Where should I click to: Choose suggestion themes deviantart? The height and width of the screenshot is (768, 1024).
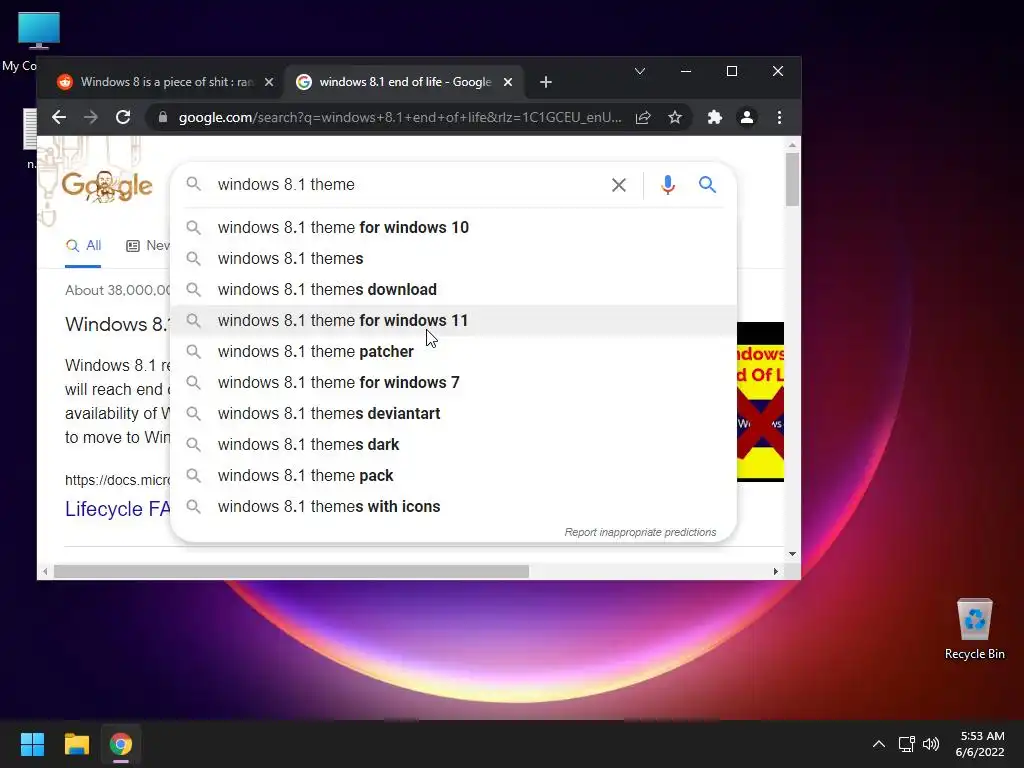pyautogui.click(x=453, y=413)
